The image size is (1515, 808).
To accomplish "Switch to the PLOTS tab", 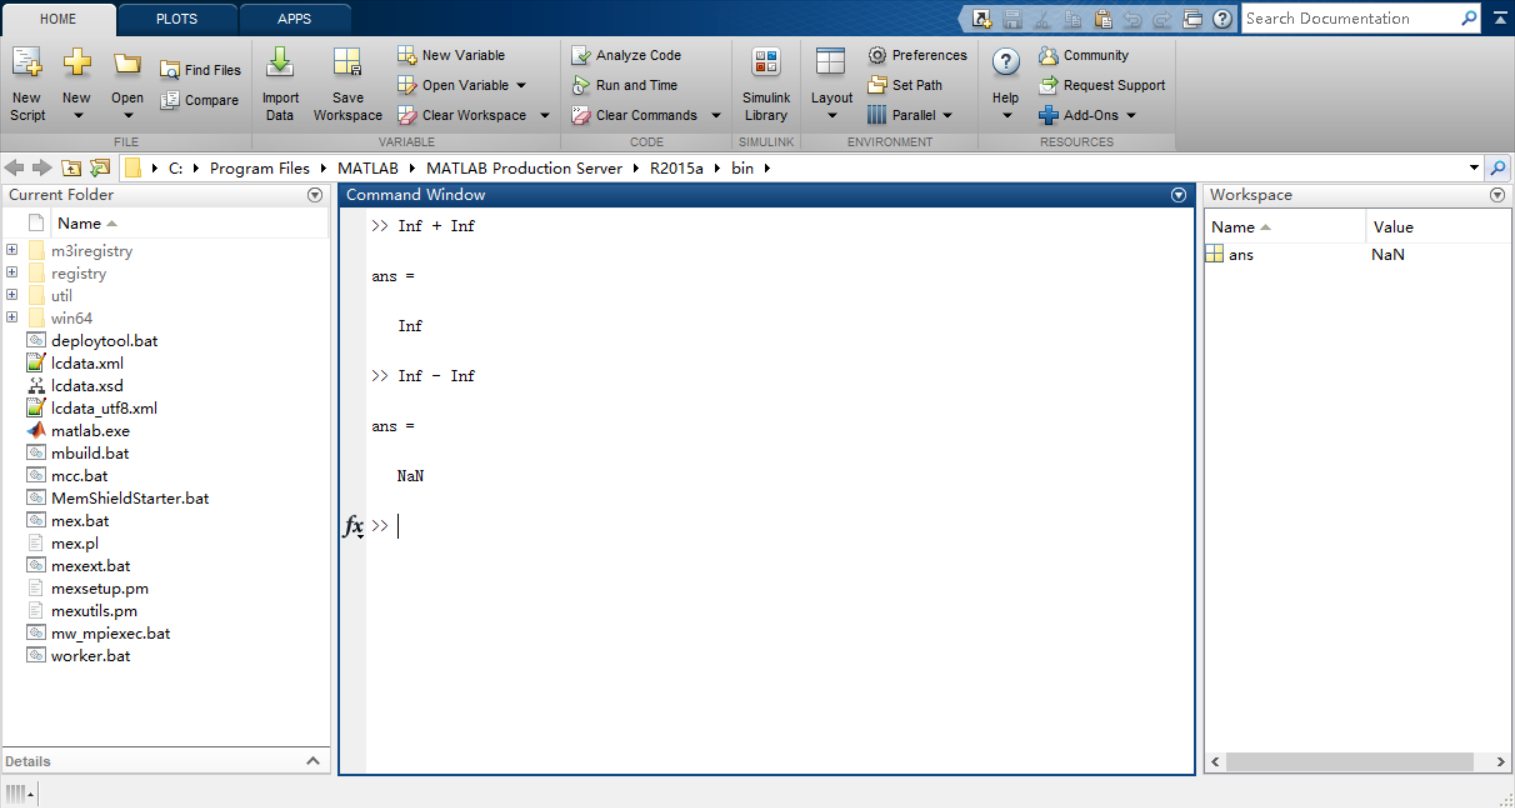I will click(177, 19).
